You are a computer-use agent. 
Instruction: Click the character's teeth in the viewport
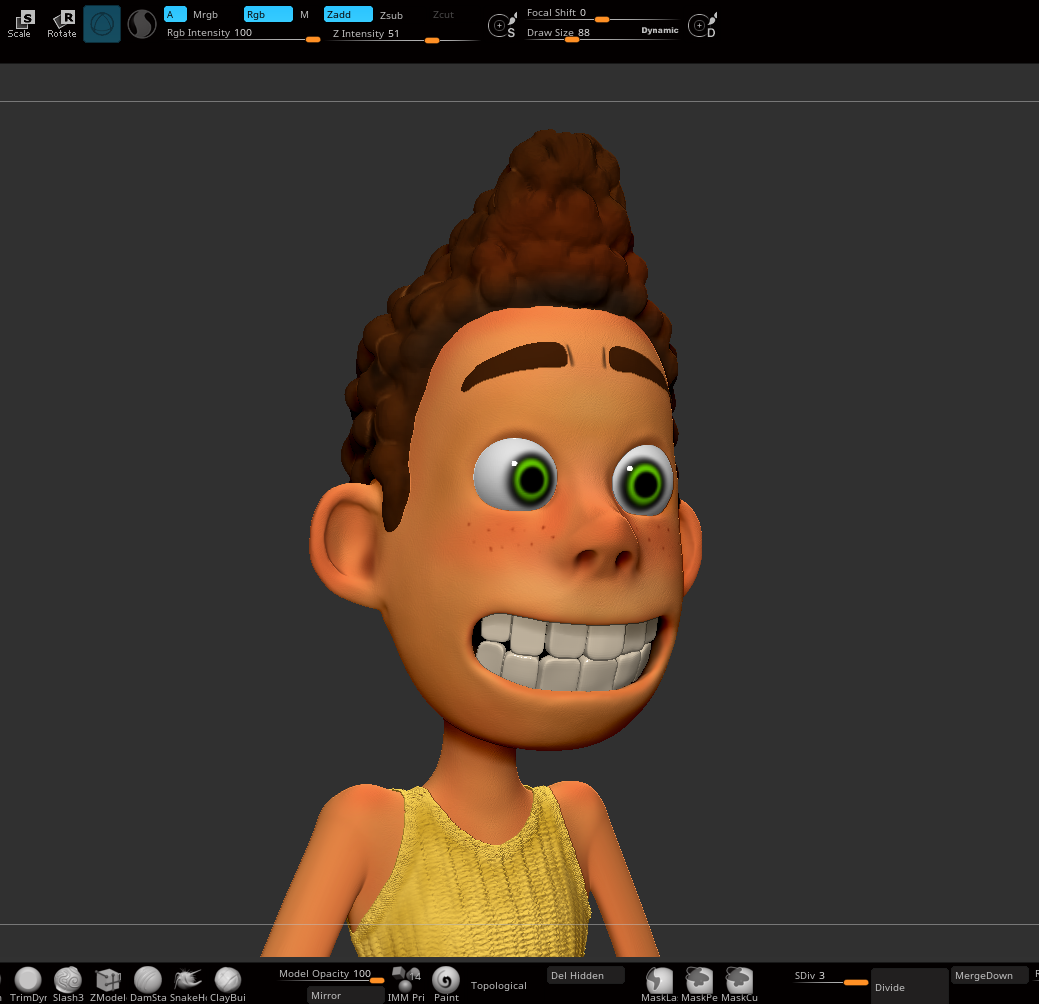(565, 653)
